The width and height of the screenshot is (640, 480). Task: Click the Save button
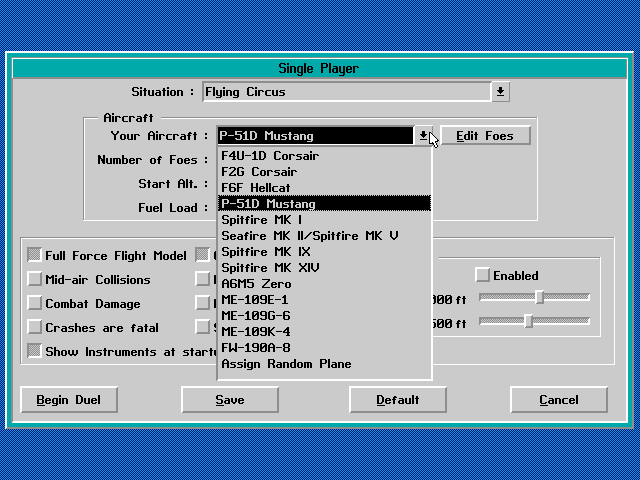pyautogui.click(x=230, y=400)
